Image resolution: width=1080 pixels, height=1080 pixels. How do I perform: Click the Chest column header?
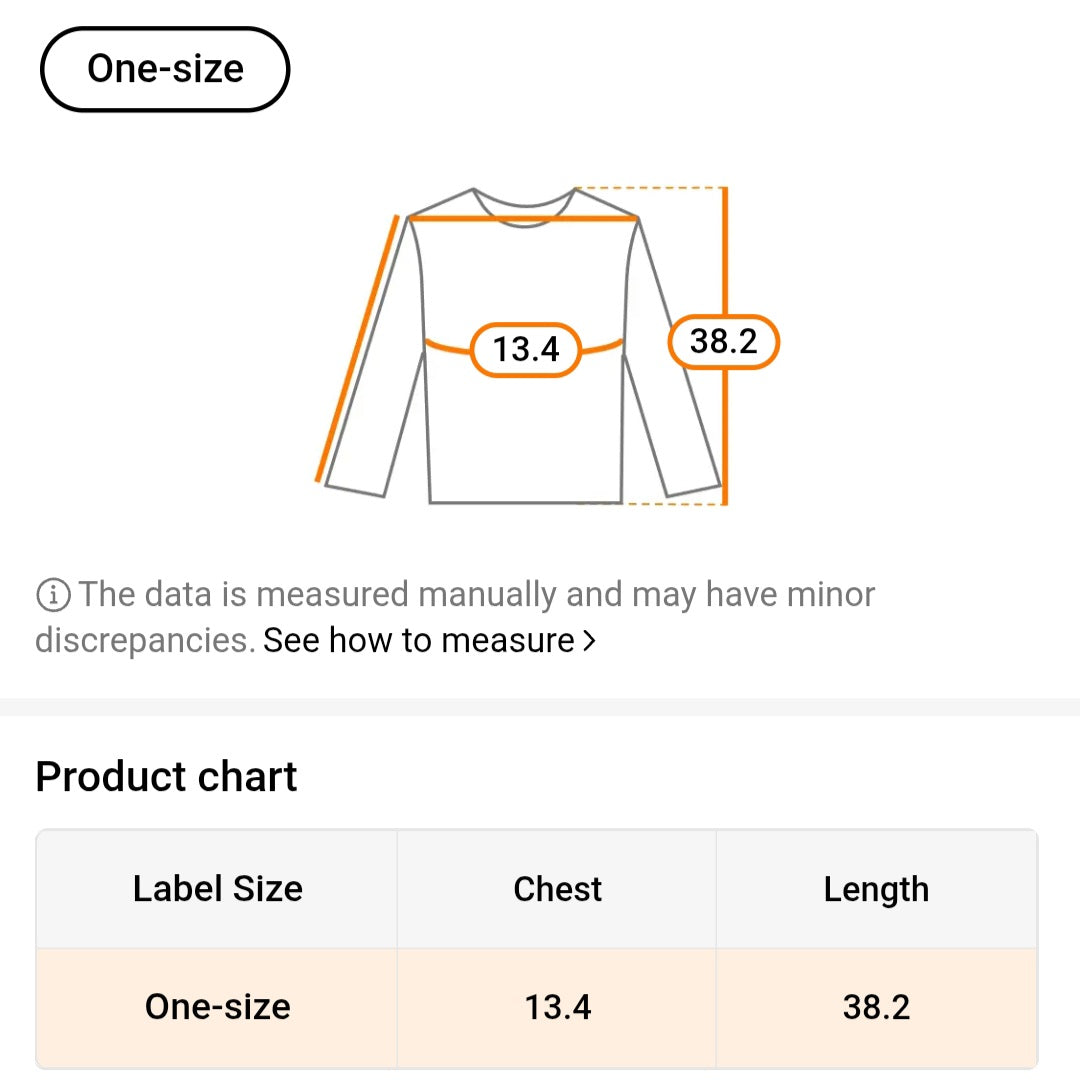(x=557, y=889)
